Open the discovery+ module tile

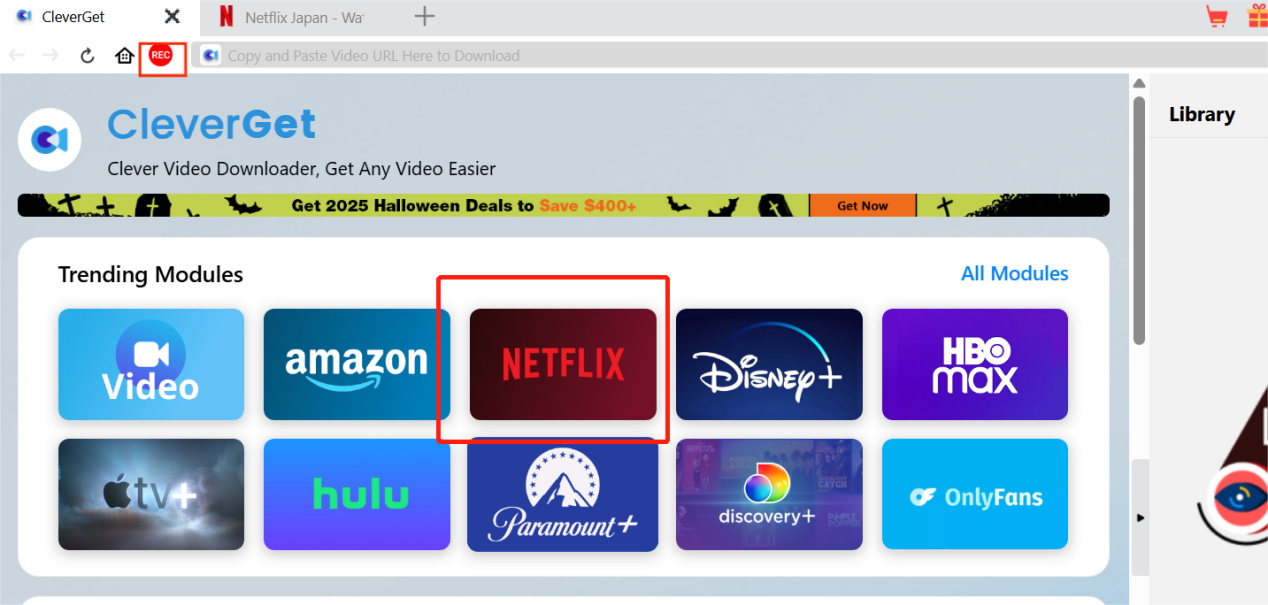tap(769, 494)
